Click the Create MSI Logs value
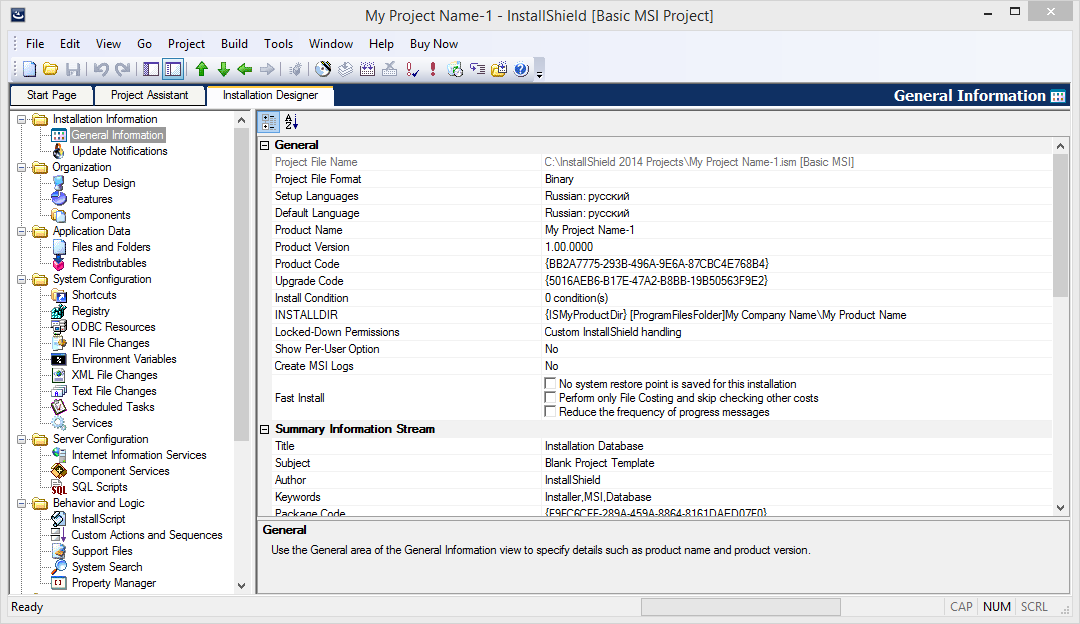Screen dimensions: 1080x624 click(x=552, y=366)
